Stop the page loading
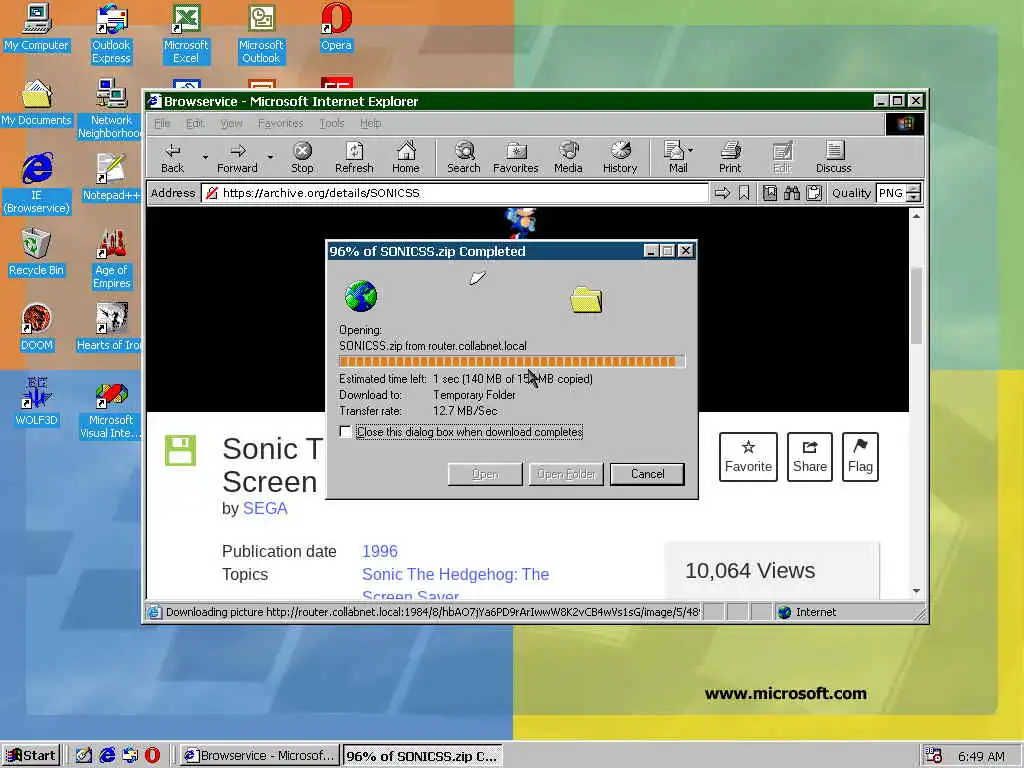 point(302,158)
